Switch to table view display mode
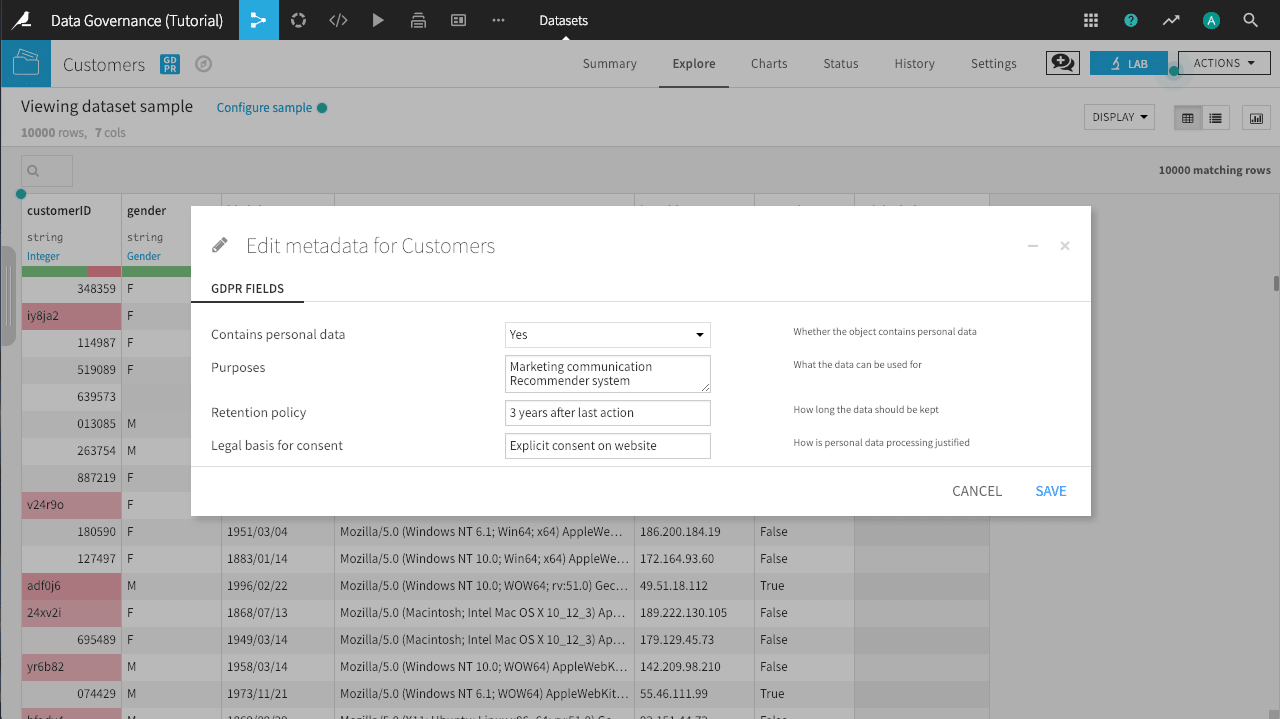The height and width of the screenshot is (719, 1280). pyautogui.click(x=1187, y=117)
